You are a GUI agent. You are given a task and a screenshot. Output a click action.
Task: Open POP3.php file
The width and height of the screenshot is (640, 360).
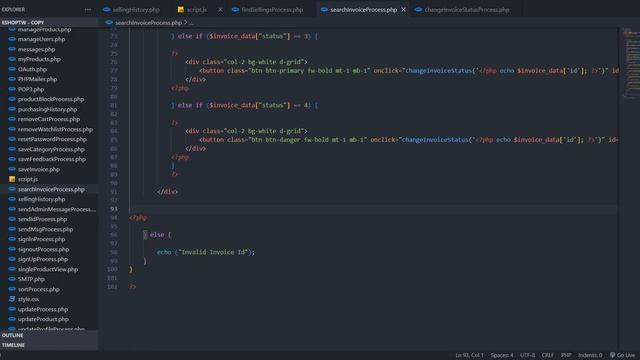pyautogui.click(x=31, y=89)
